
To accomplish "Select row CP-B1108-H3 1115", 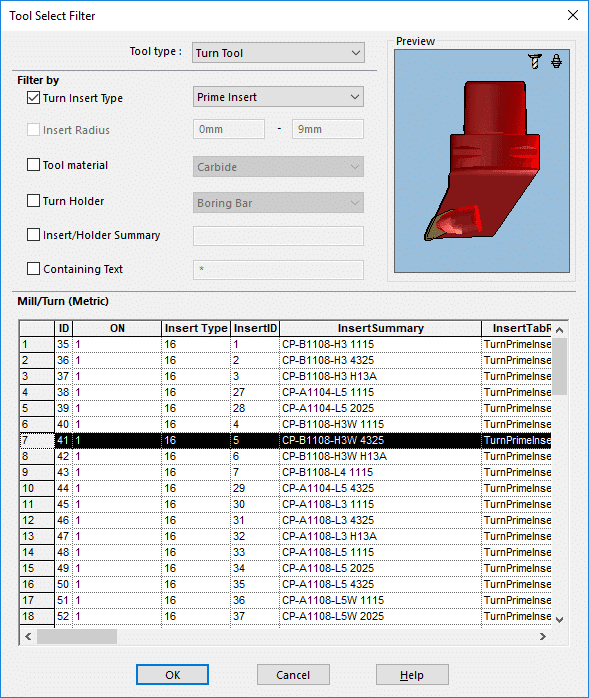I will [285, 344].
